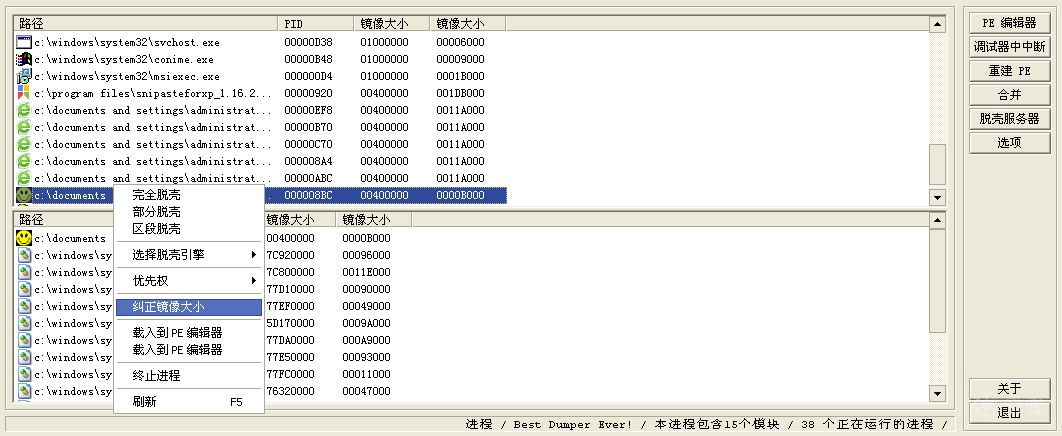Click DLL icon of module 5D170000
The image size is (1062, 436).
click(x=24, y=323)
